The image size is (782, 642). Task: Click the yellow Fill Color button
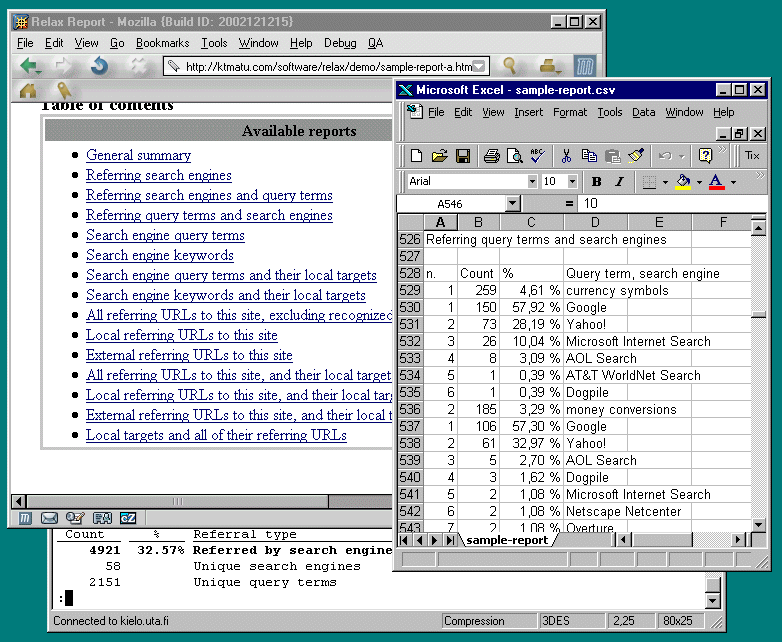click(683, 182)
